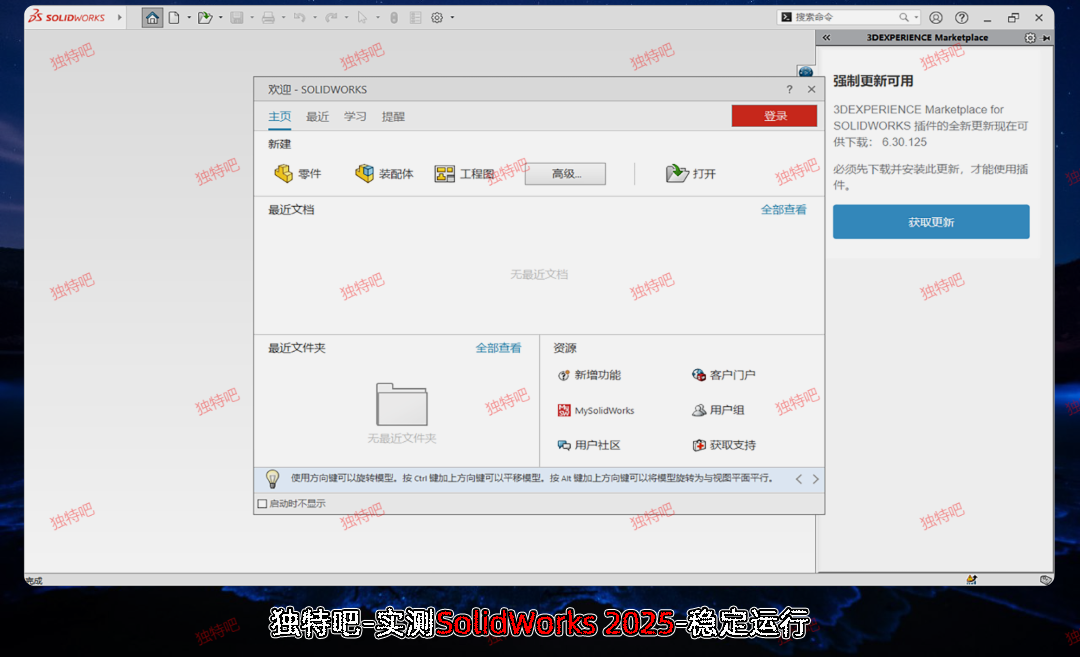Toggle the Marketplace panel auto-hide pin
Screen dimensions: 1080x657
1046,38
